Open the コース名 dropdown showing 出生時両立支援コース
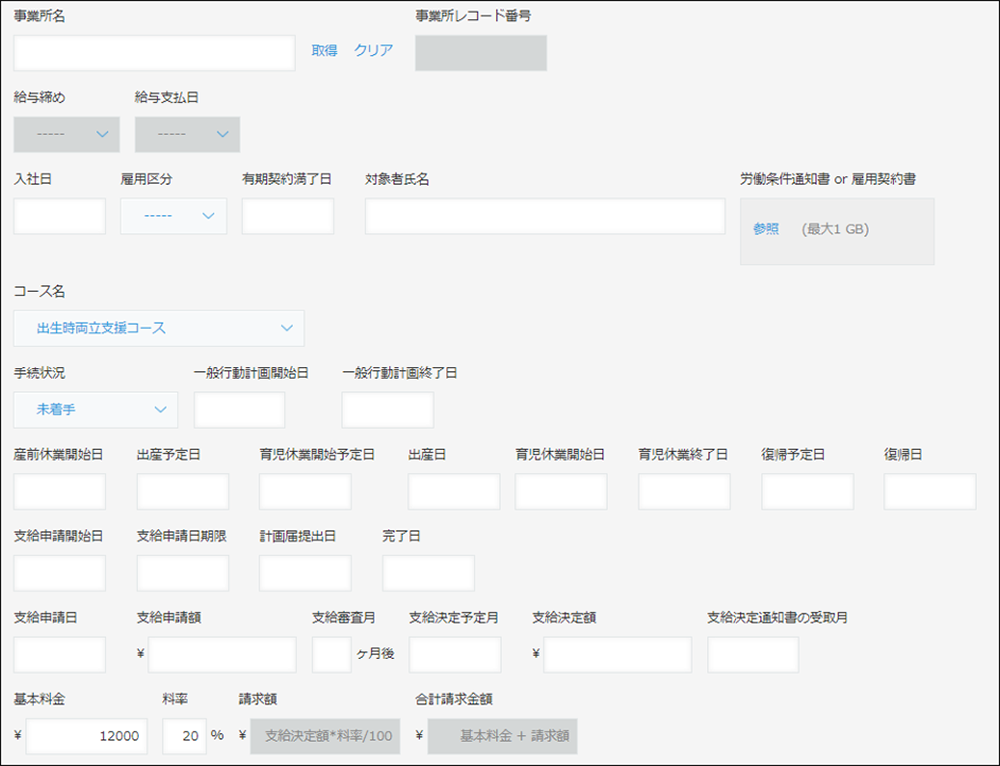 [x=158, y=328]
